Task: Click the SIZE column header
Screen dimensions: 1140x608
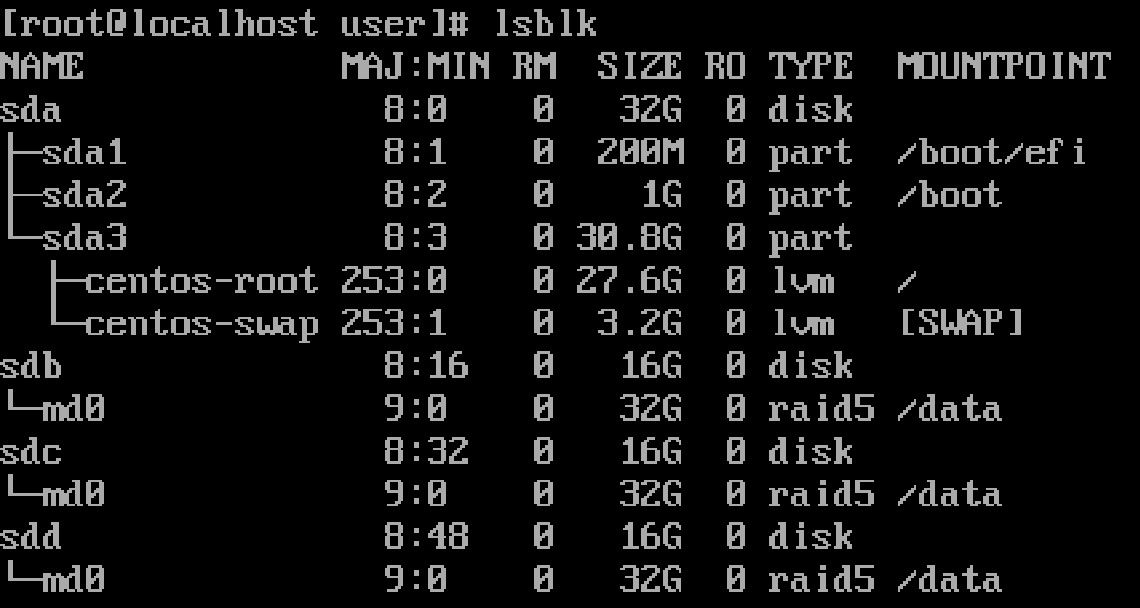Action: coord(639,67)
